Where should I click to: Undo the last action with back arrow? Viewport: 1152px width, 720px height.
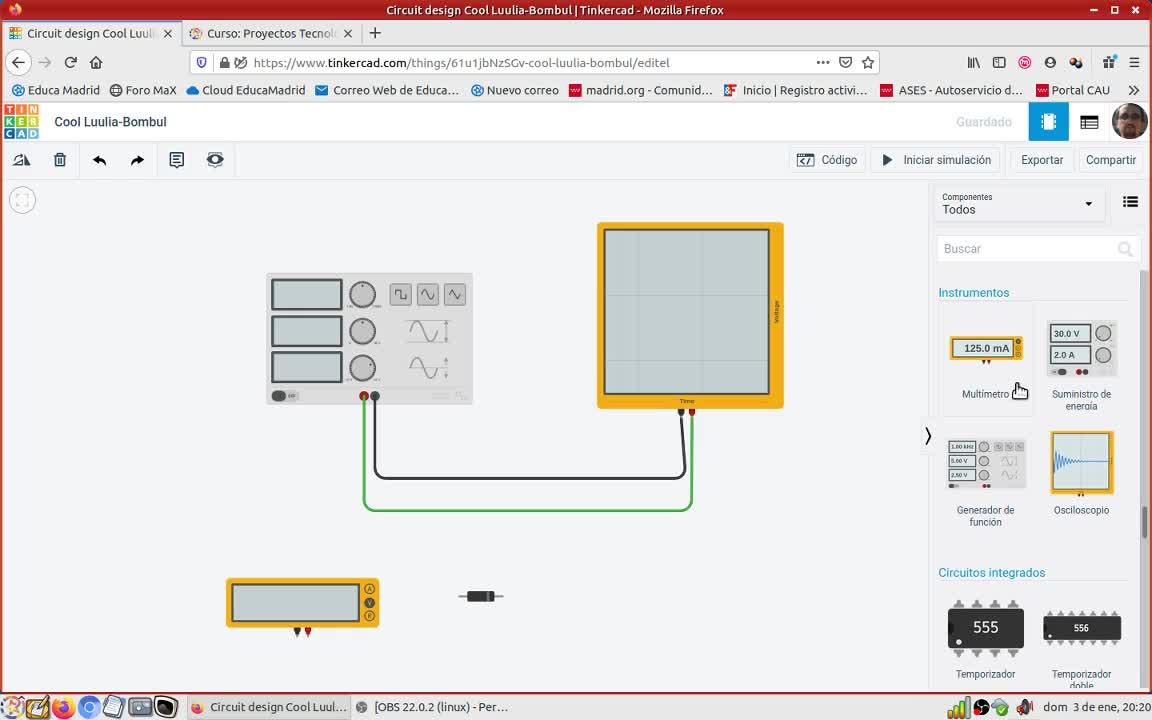99,160
